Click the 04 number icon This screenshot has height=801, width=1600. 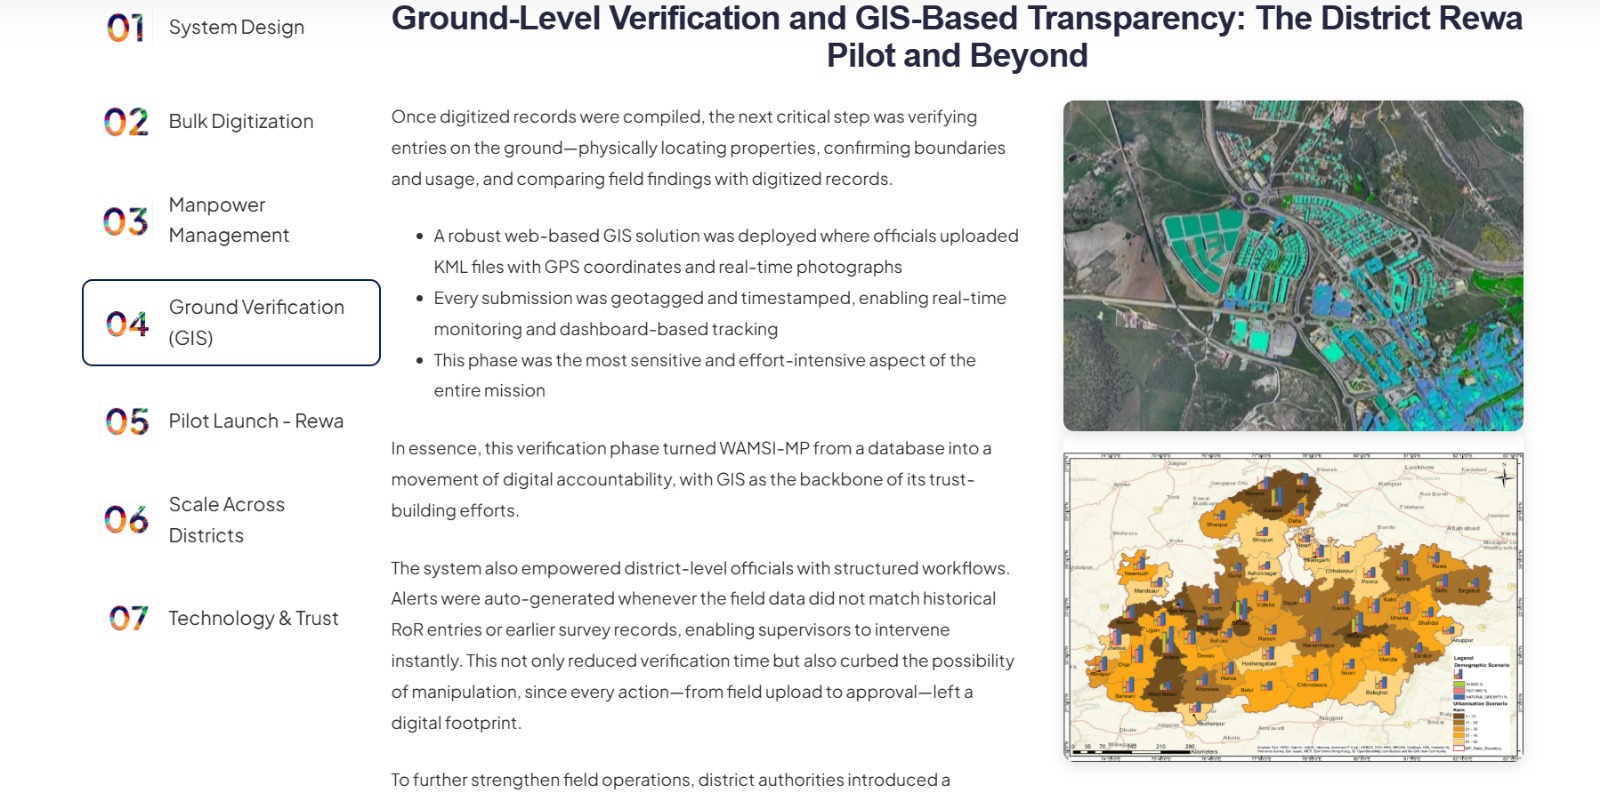(x=127, y=324)
